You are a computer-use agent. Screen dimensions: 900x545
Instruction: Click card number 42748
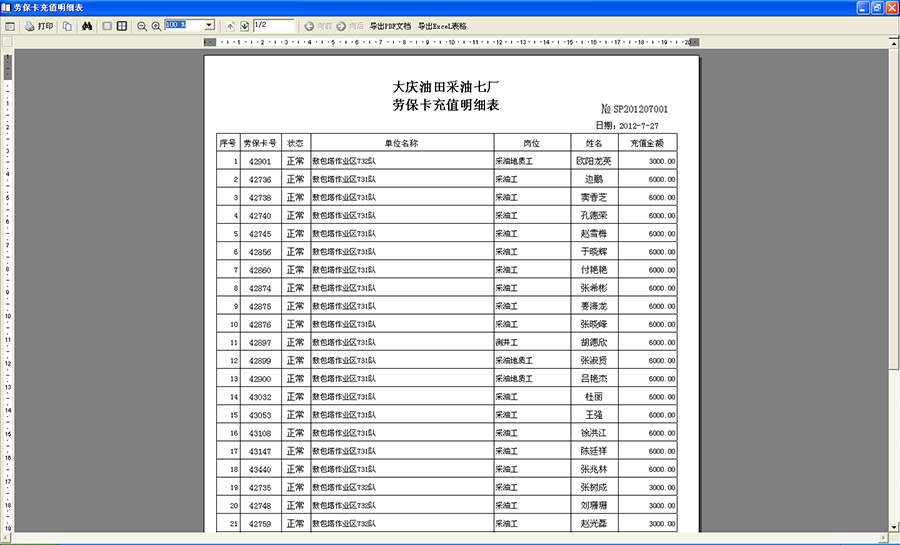pos(260,506)
